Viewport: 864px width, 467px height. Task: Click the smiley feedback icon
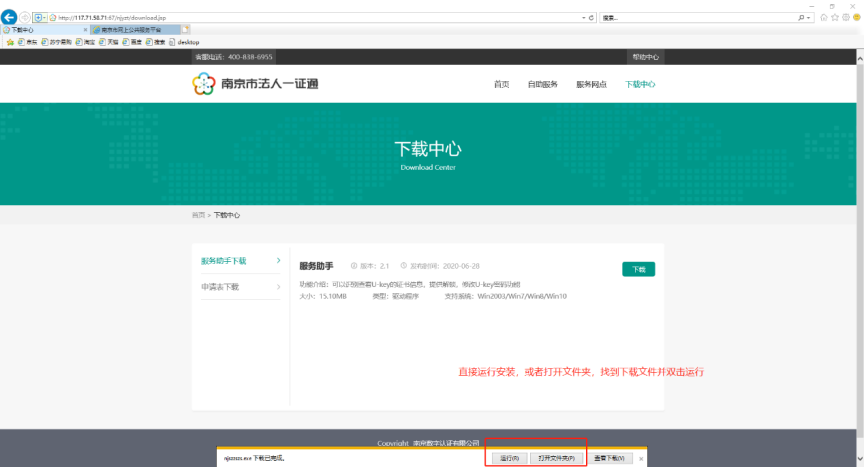pos(857,18)
